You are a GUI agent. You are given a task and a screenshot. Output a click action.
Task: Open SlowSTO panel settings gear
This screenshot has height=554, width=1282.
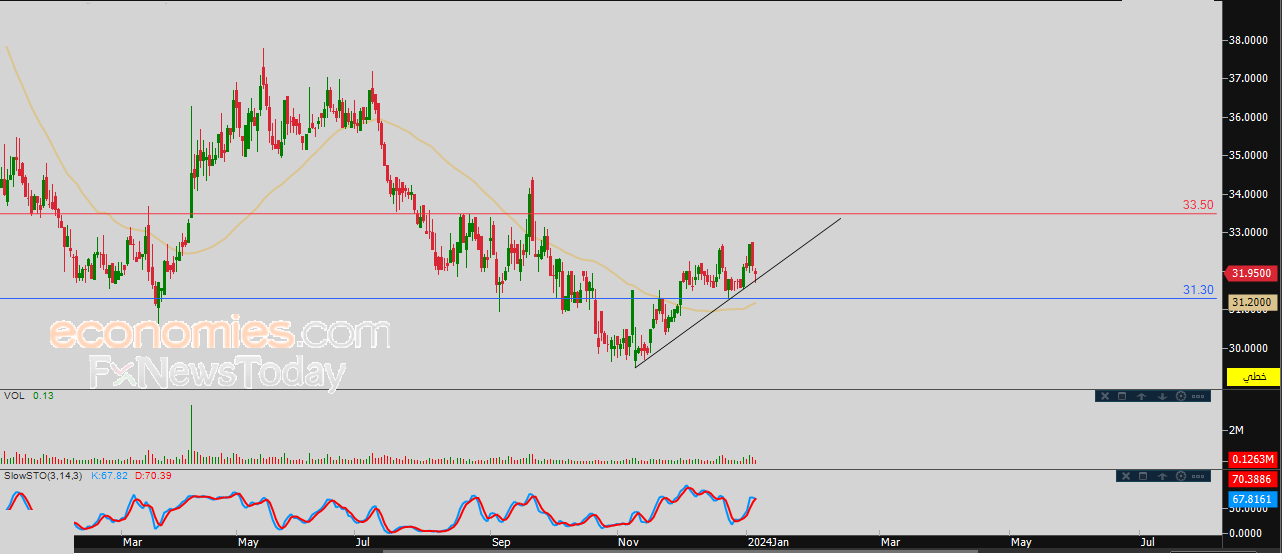pyautogui.click(x=1181, y=476)
